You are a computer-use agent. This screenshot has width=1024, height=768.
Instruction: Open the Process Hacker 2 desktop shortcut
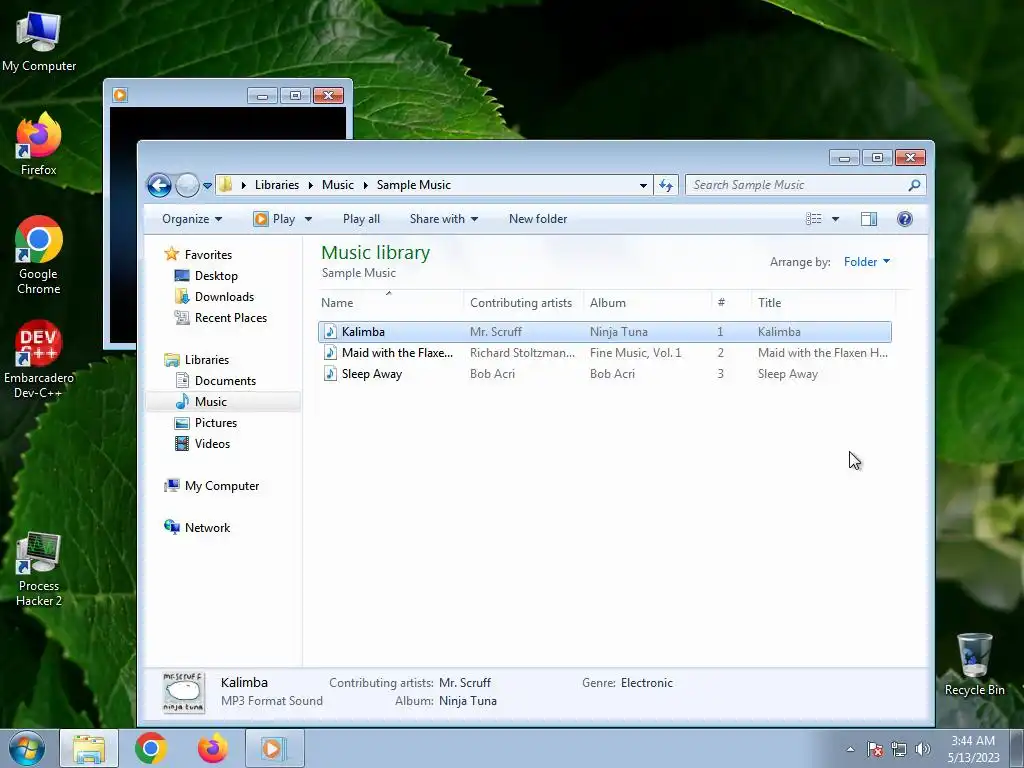[x=39, y=569]
